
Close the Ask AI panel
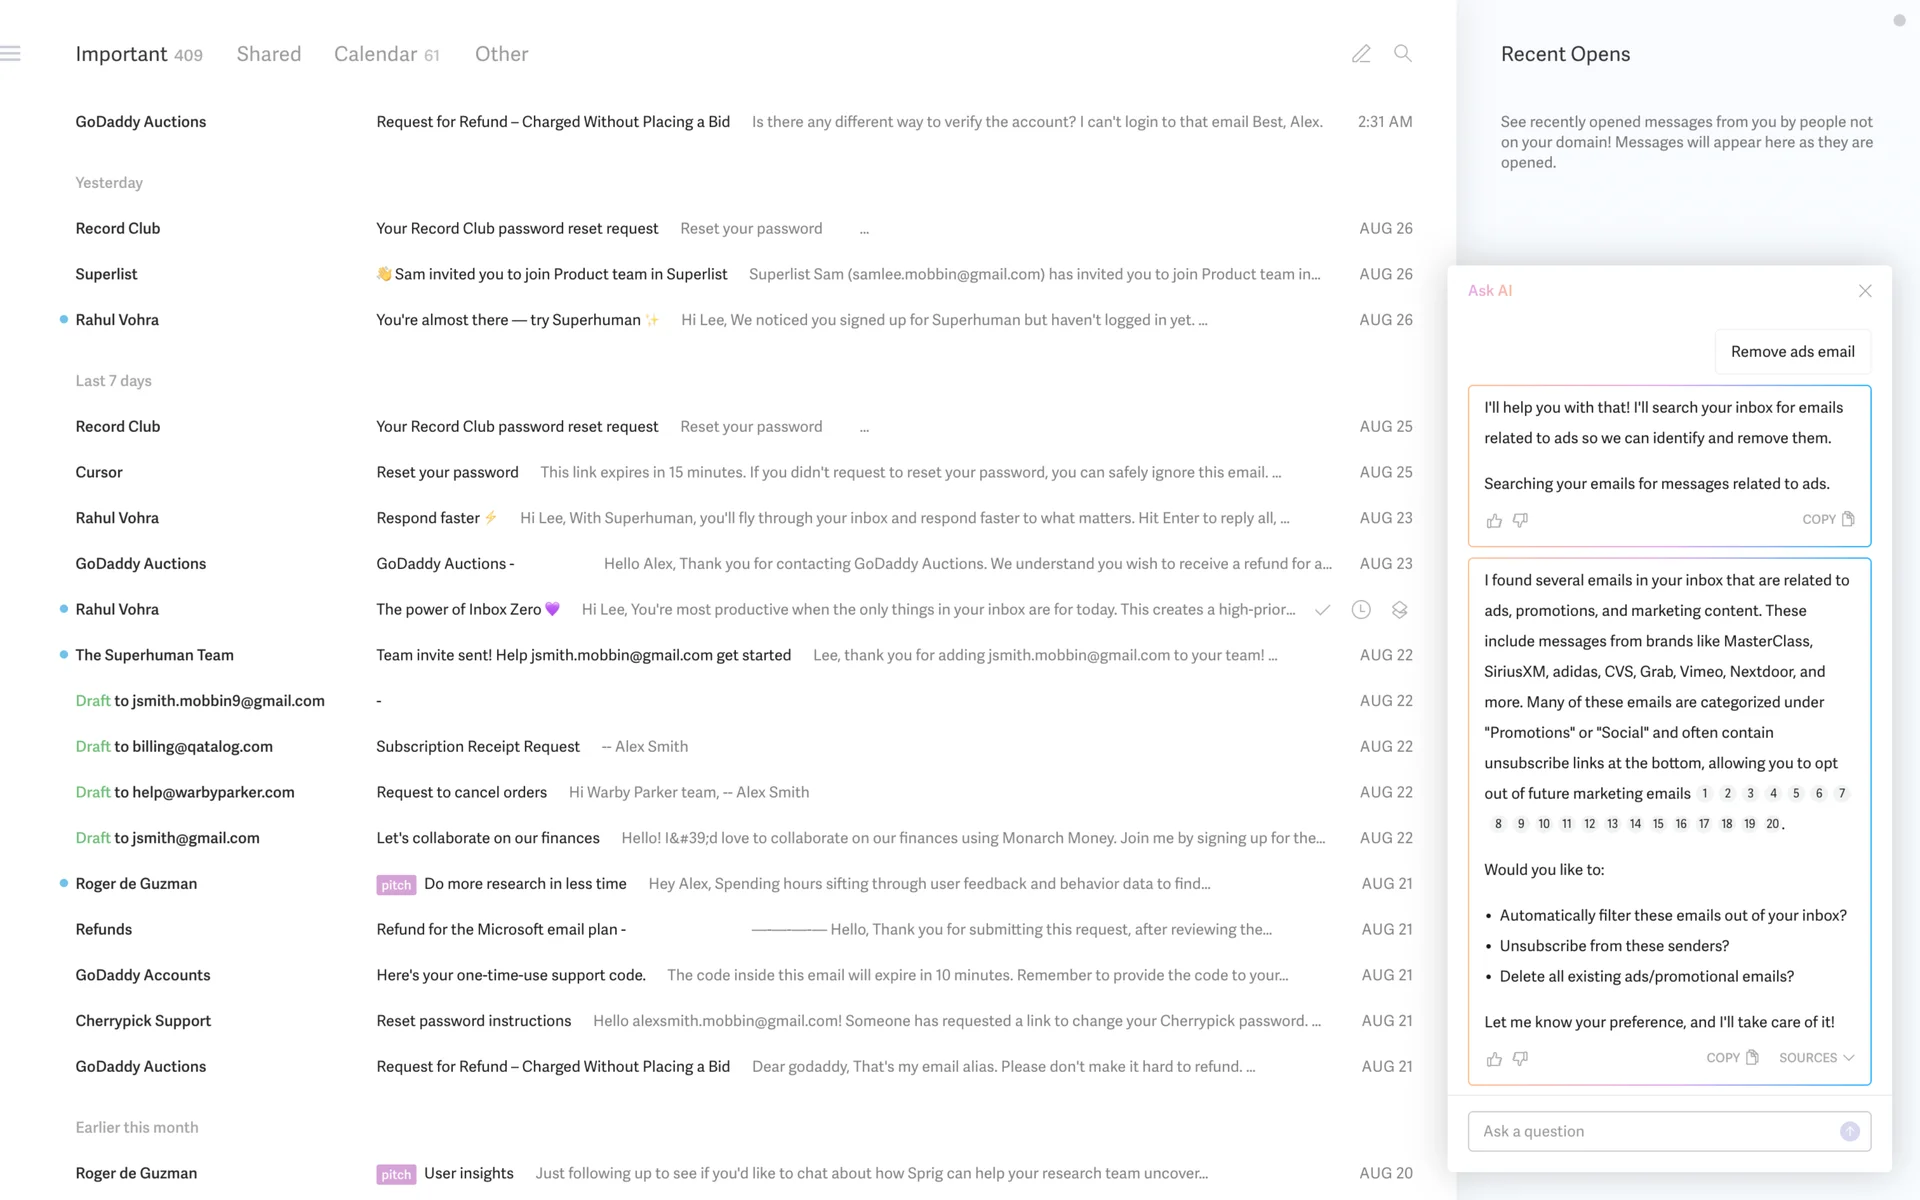pos(1865,291)
